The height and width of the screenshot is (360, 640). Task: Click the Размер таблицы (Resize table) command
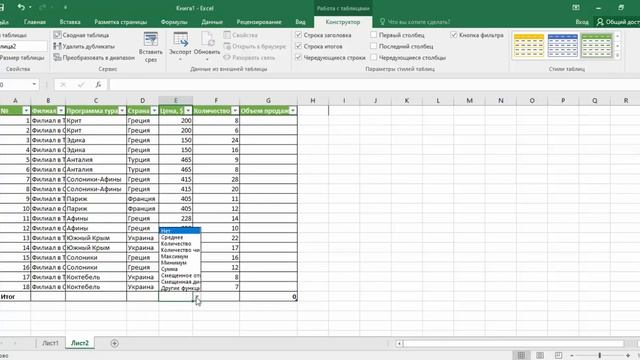tap(22, 58)
